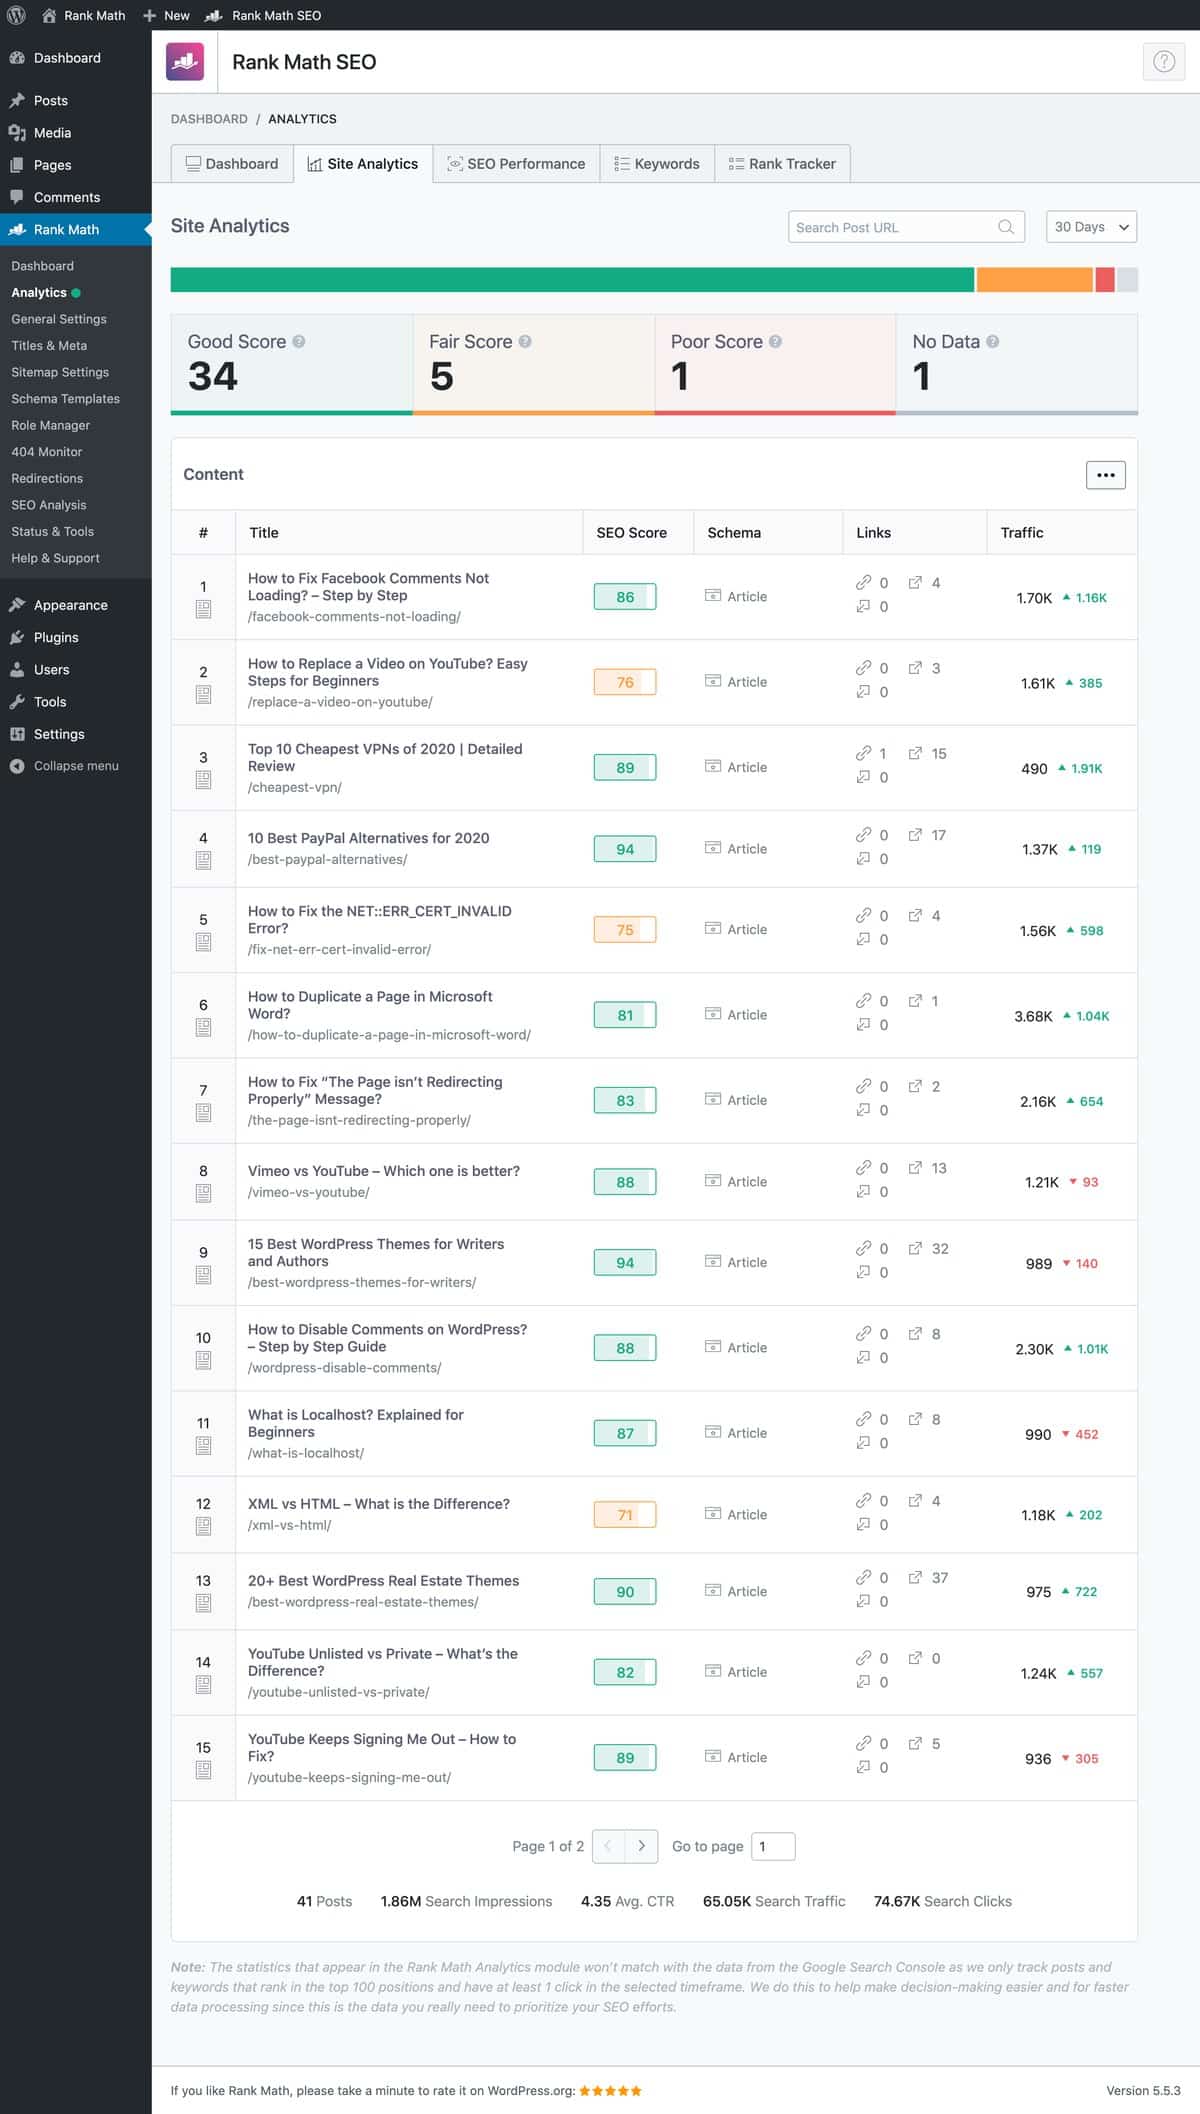Open XML vs HTML post title link
This screenshot has width=1200, height=2114.
(x=379, y=1504)
